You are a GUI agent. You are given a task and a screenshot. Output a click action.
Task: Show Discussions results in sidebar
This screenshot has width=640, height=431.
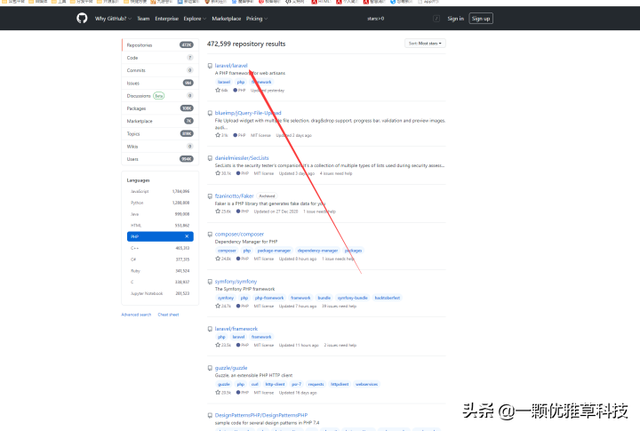[x=160, y=96]
